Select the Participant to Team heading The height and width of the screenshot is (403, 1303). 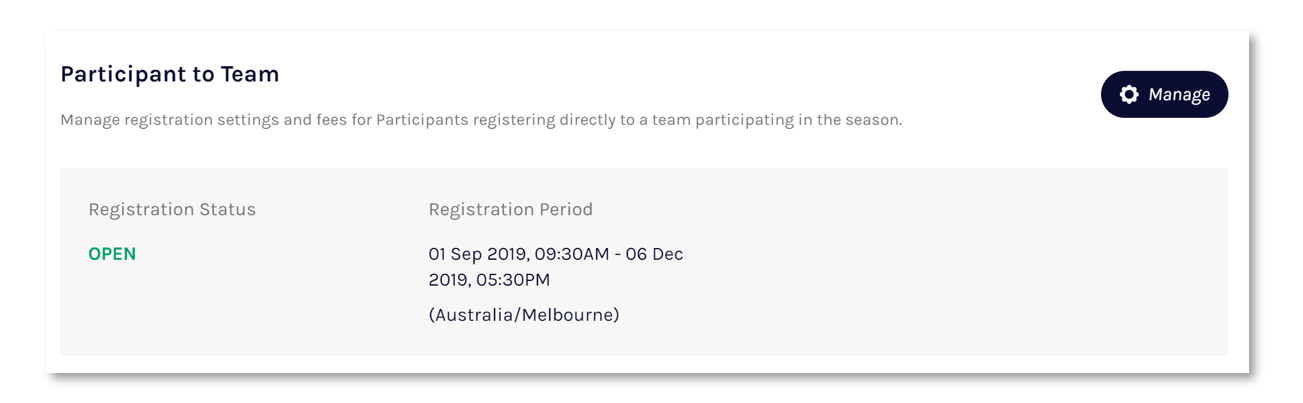click(x=169, y=74)
